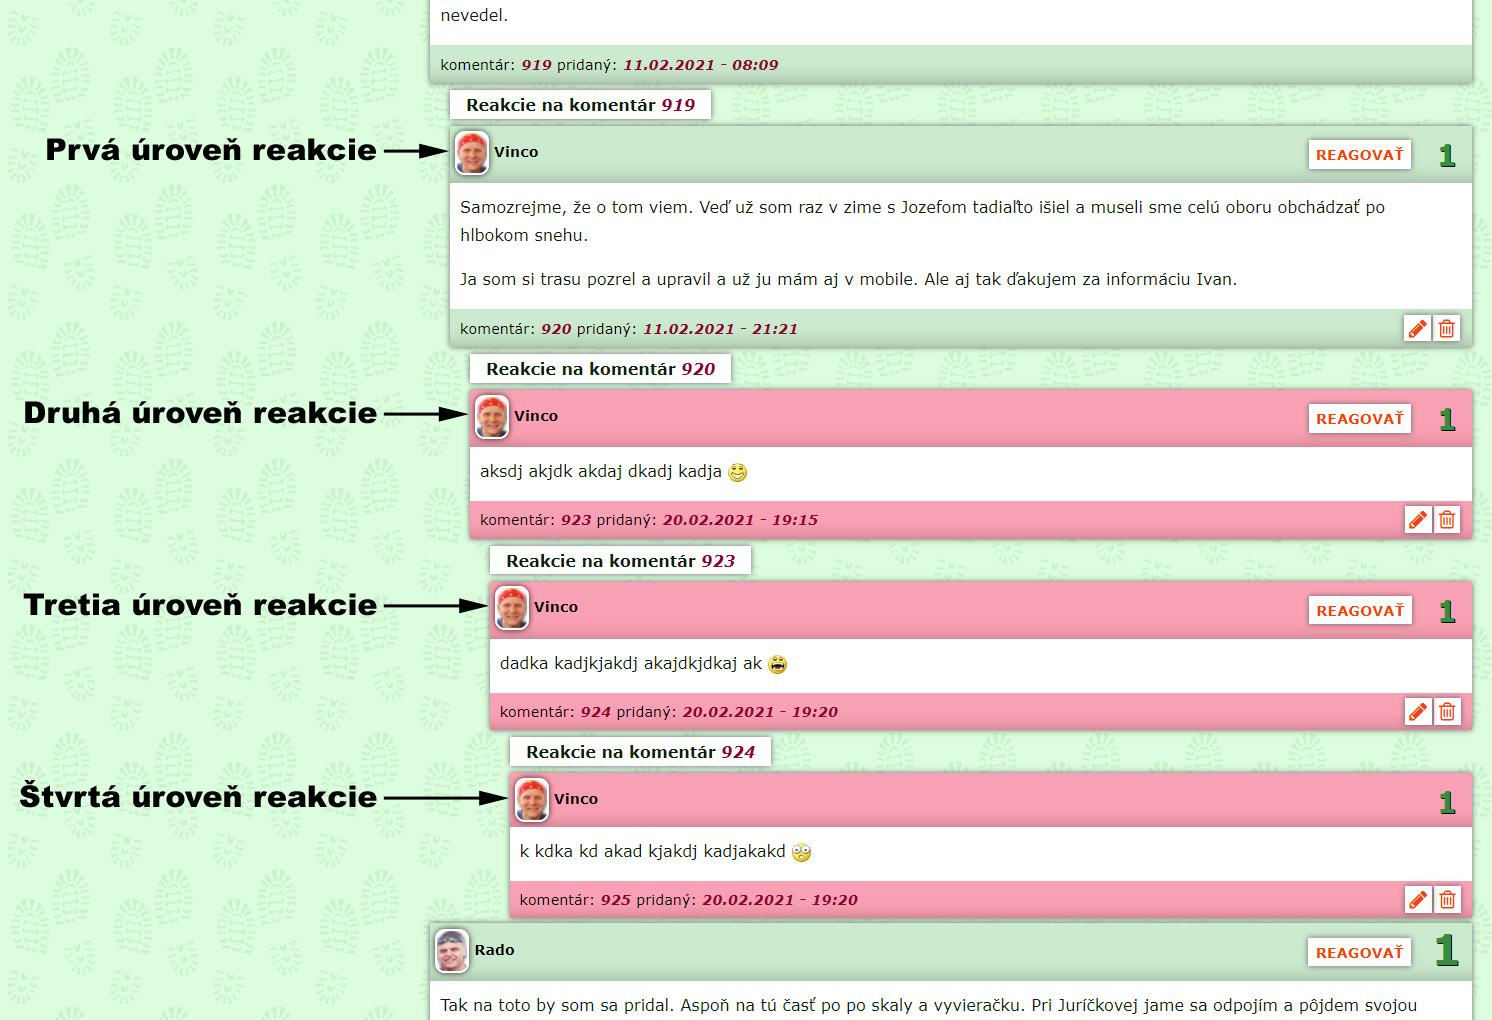Image resolution: width=1492 pixels, height=1020 pixels.
Task: Click Rado's profile avatar
Action: 452,951
